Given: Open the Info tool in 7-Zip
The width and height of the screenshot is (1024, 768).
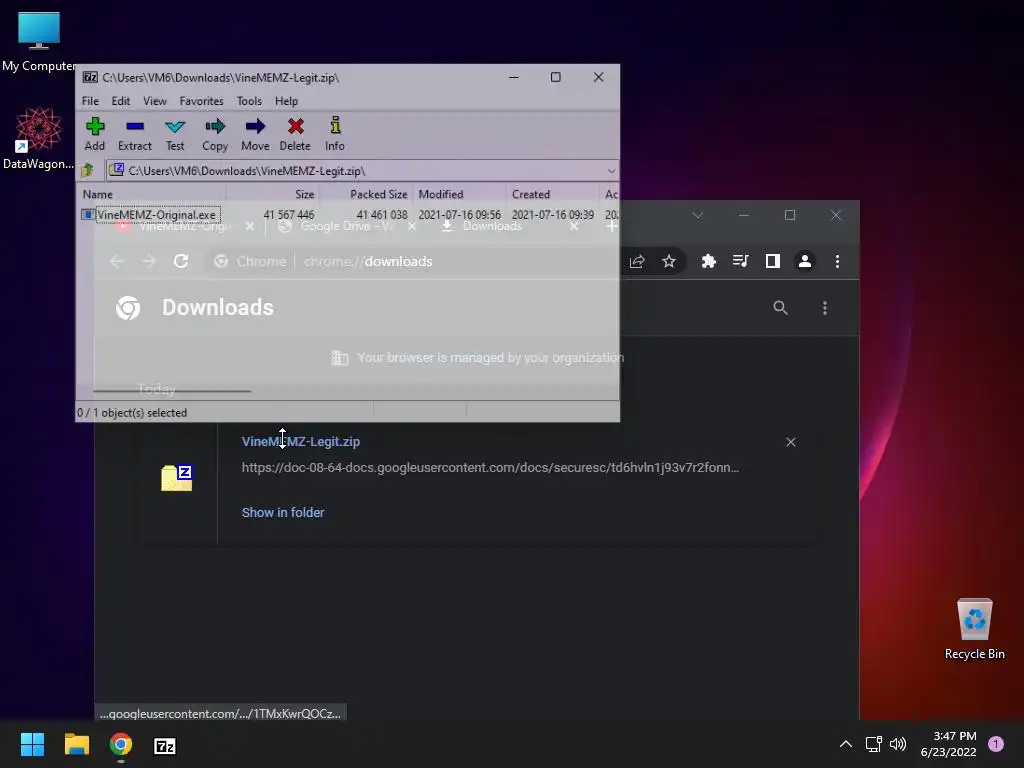Looking at the screenshot, I should [334, 135].
